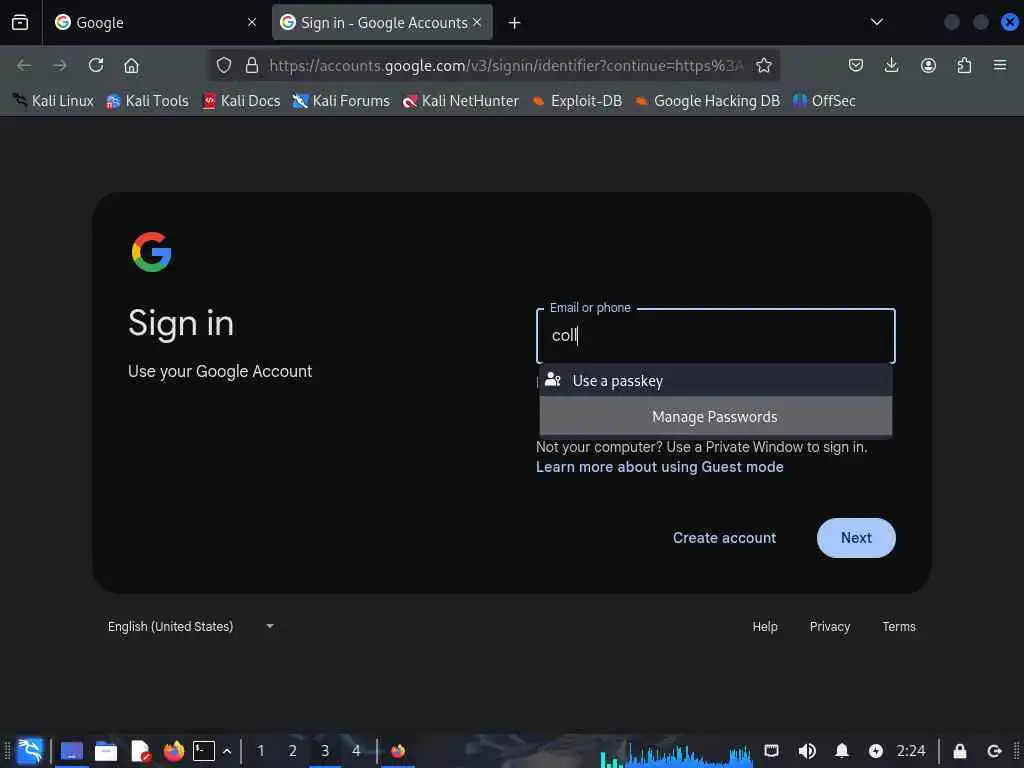
Task: Open a new tab with plus button
Action: pos(515,23)
